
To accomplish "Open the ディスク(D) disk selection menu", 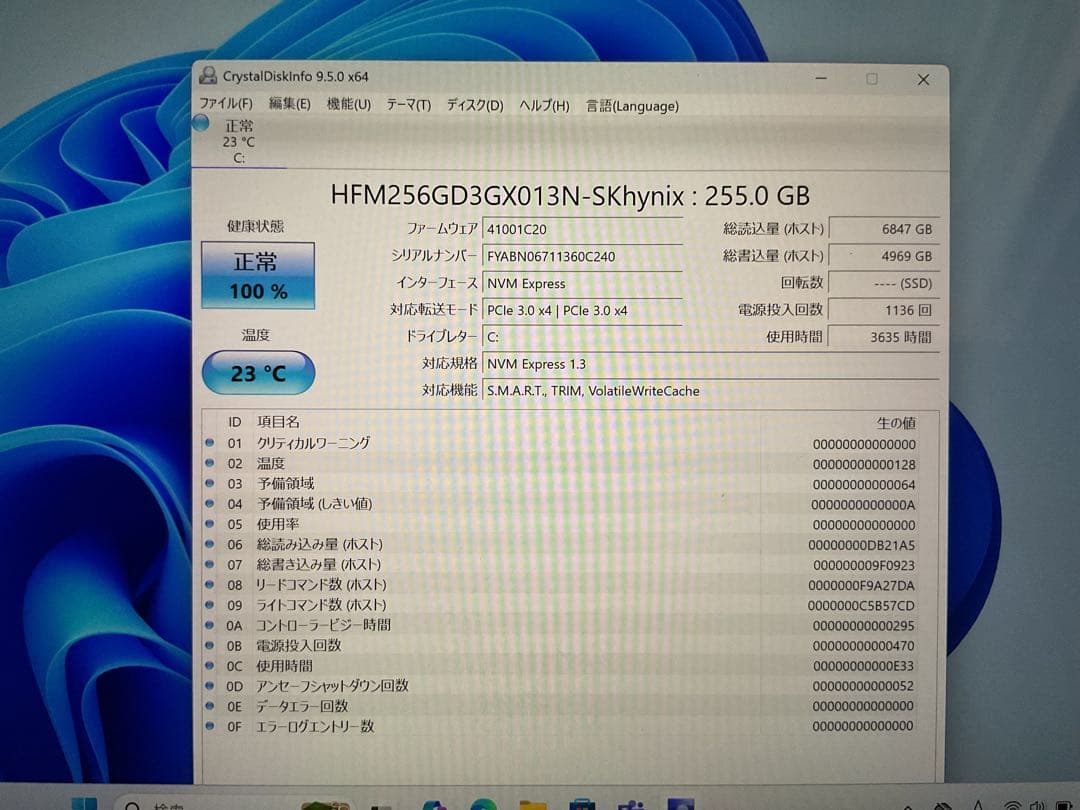I will click(474, 105).
